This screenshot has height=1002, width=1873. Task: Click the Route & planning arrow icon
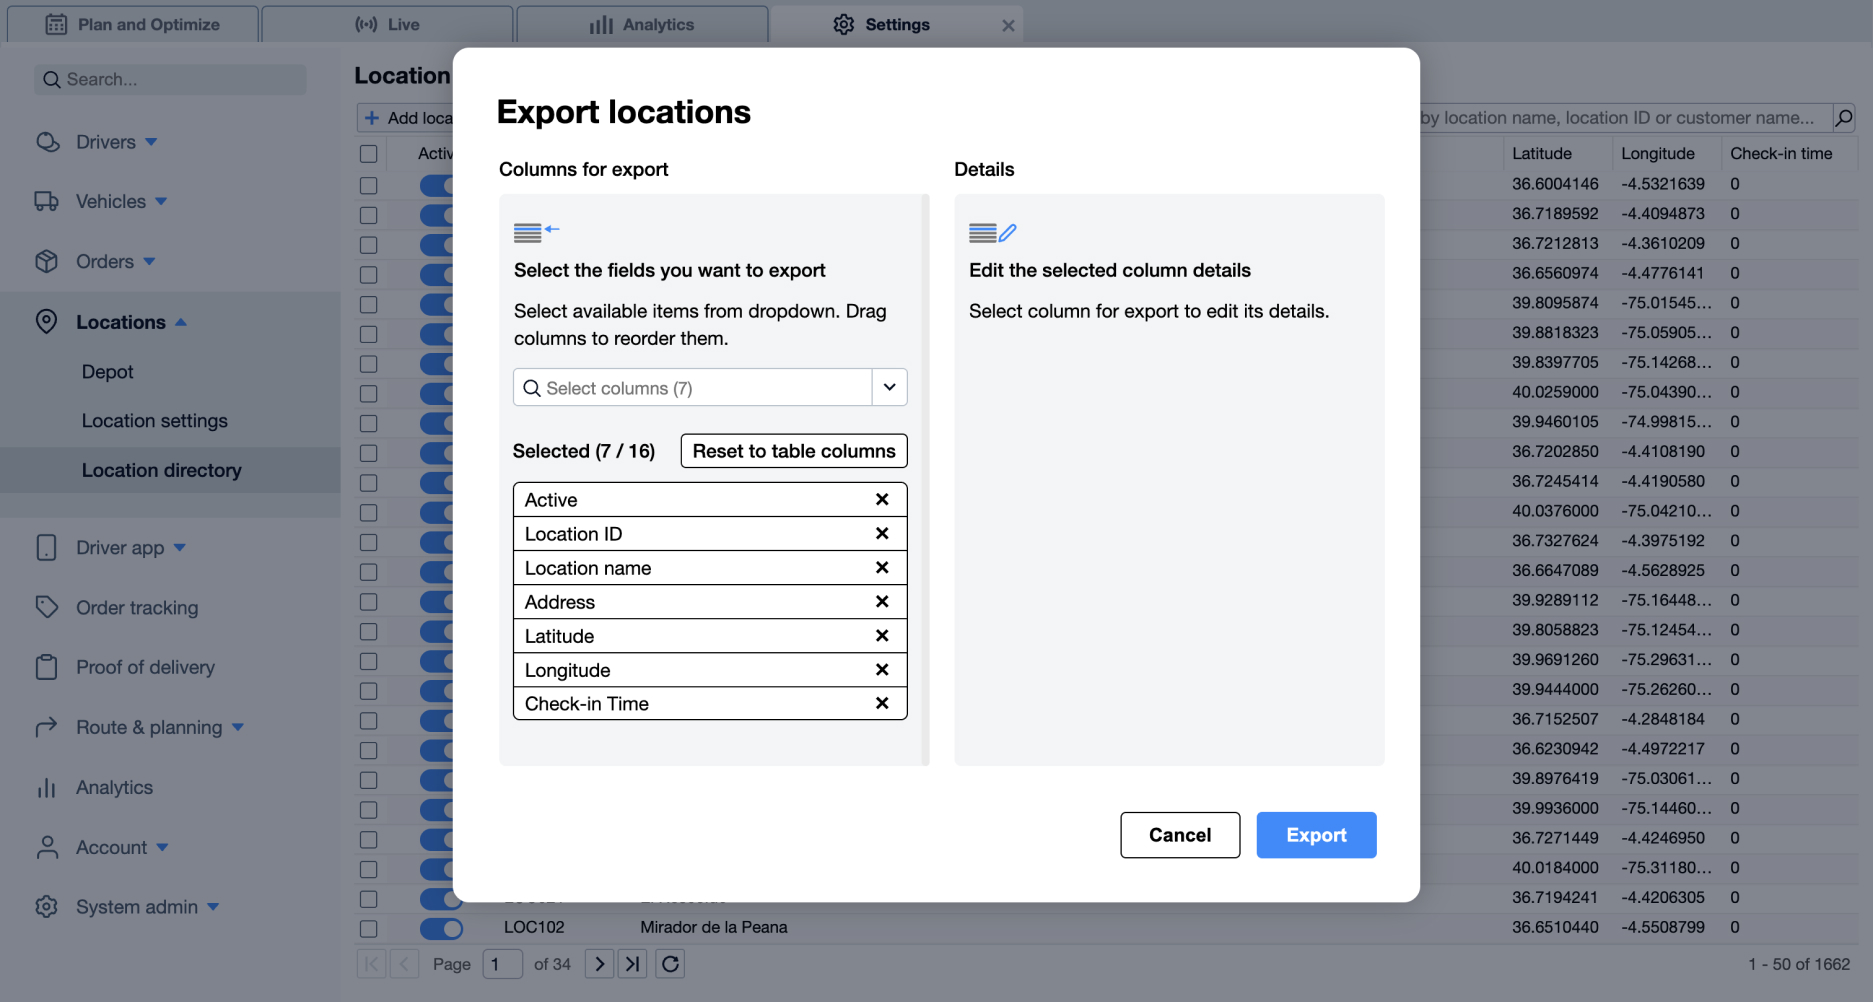pyautogui.click(x=47, y=727)
